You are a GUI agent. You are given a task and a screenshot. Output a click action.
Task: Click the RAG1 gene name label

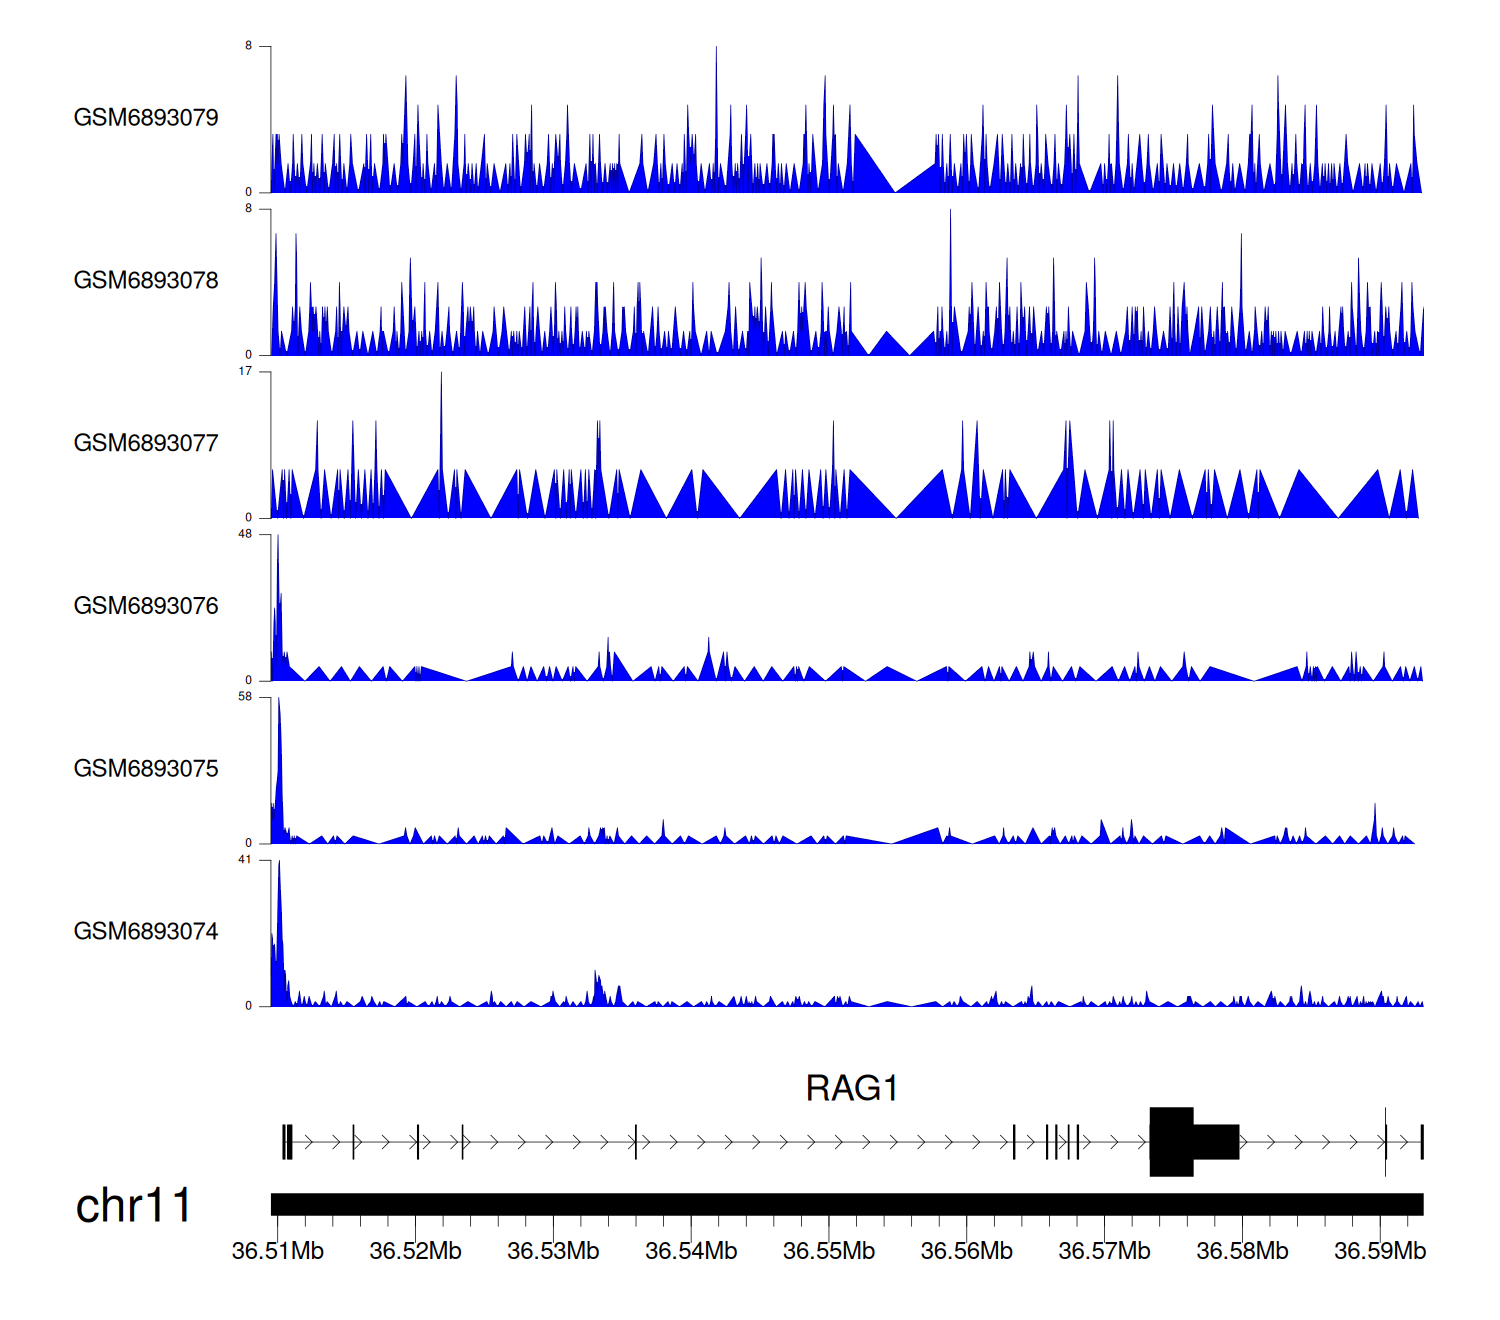(x=852, y=1088)
